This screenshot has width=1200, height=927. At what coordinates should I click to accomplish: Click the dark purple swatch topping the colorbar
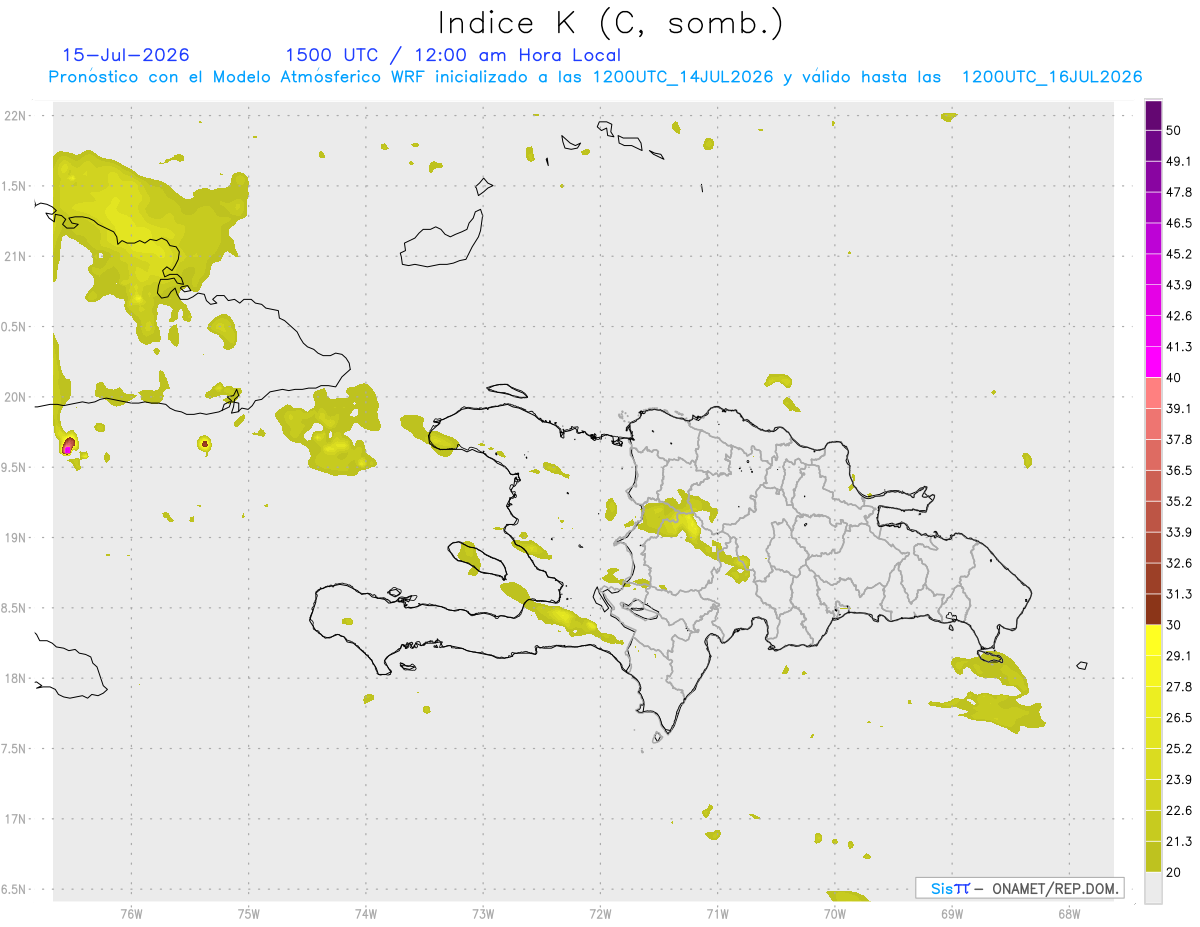click(1153, 115)
